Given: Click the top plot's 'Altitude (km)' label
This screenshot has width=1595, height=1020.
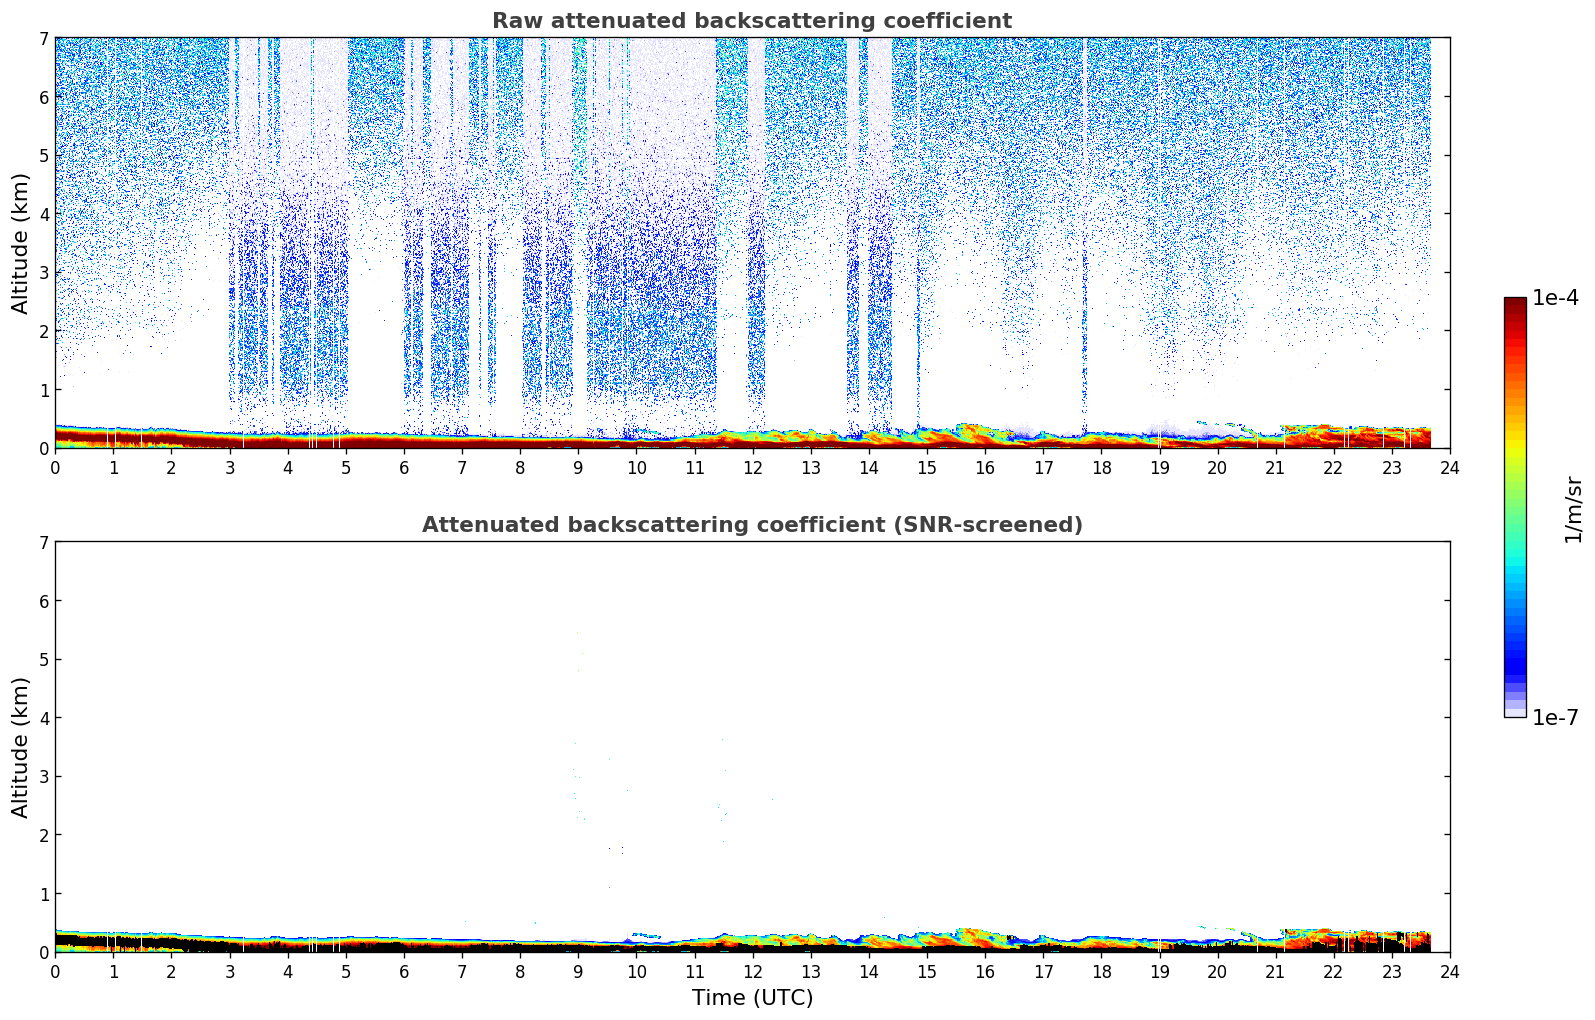Looking at the screenshot, I should pyautogui.click(x=21, y=243).
